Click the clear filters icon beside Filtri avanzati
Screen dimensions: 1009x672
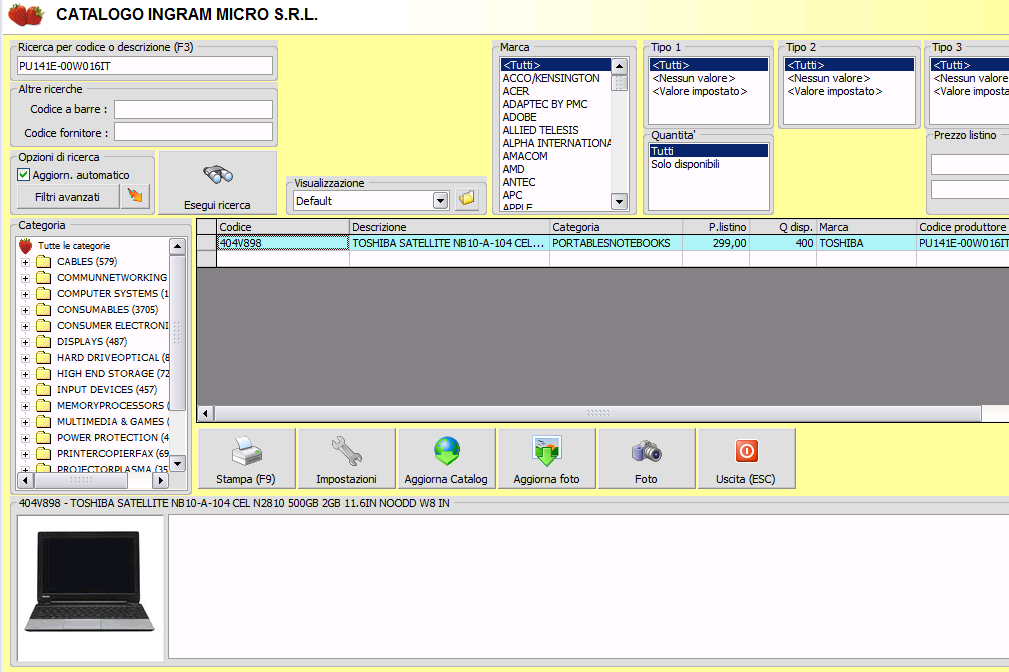[x=135, y=196]
